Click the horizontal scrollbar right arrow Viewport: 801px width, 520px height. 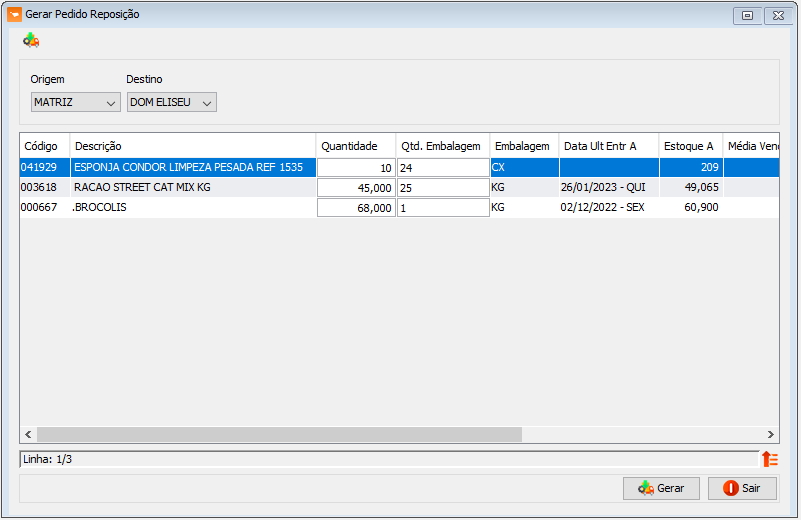pos(770,435)
